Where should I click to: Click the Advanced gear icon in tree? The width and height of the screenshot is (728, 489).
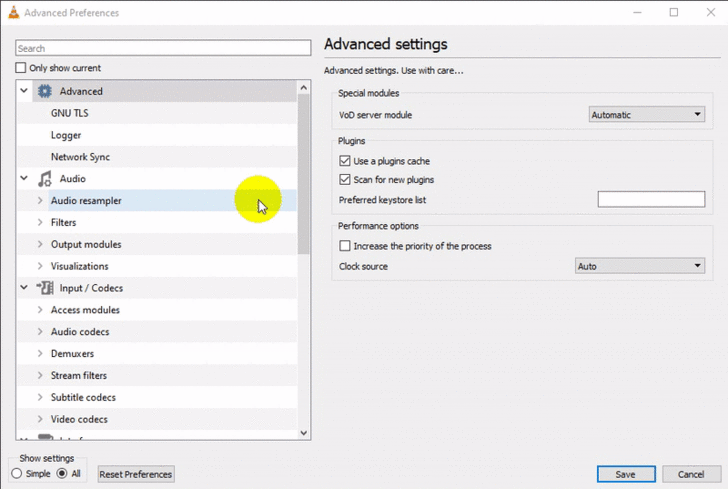(x=45, y=91)
